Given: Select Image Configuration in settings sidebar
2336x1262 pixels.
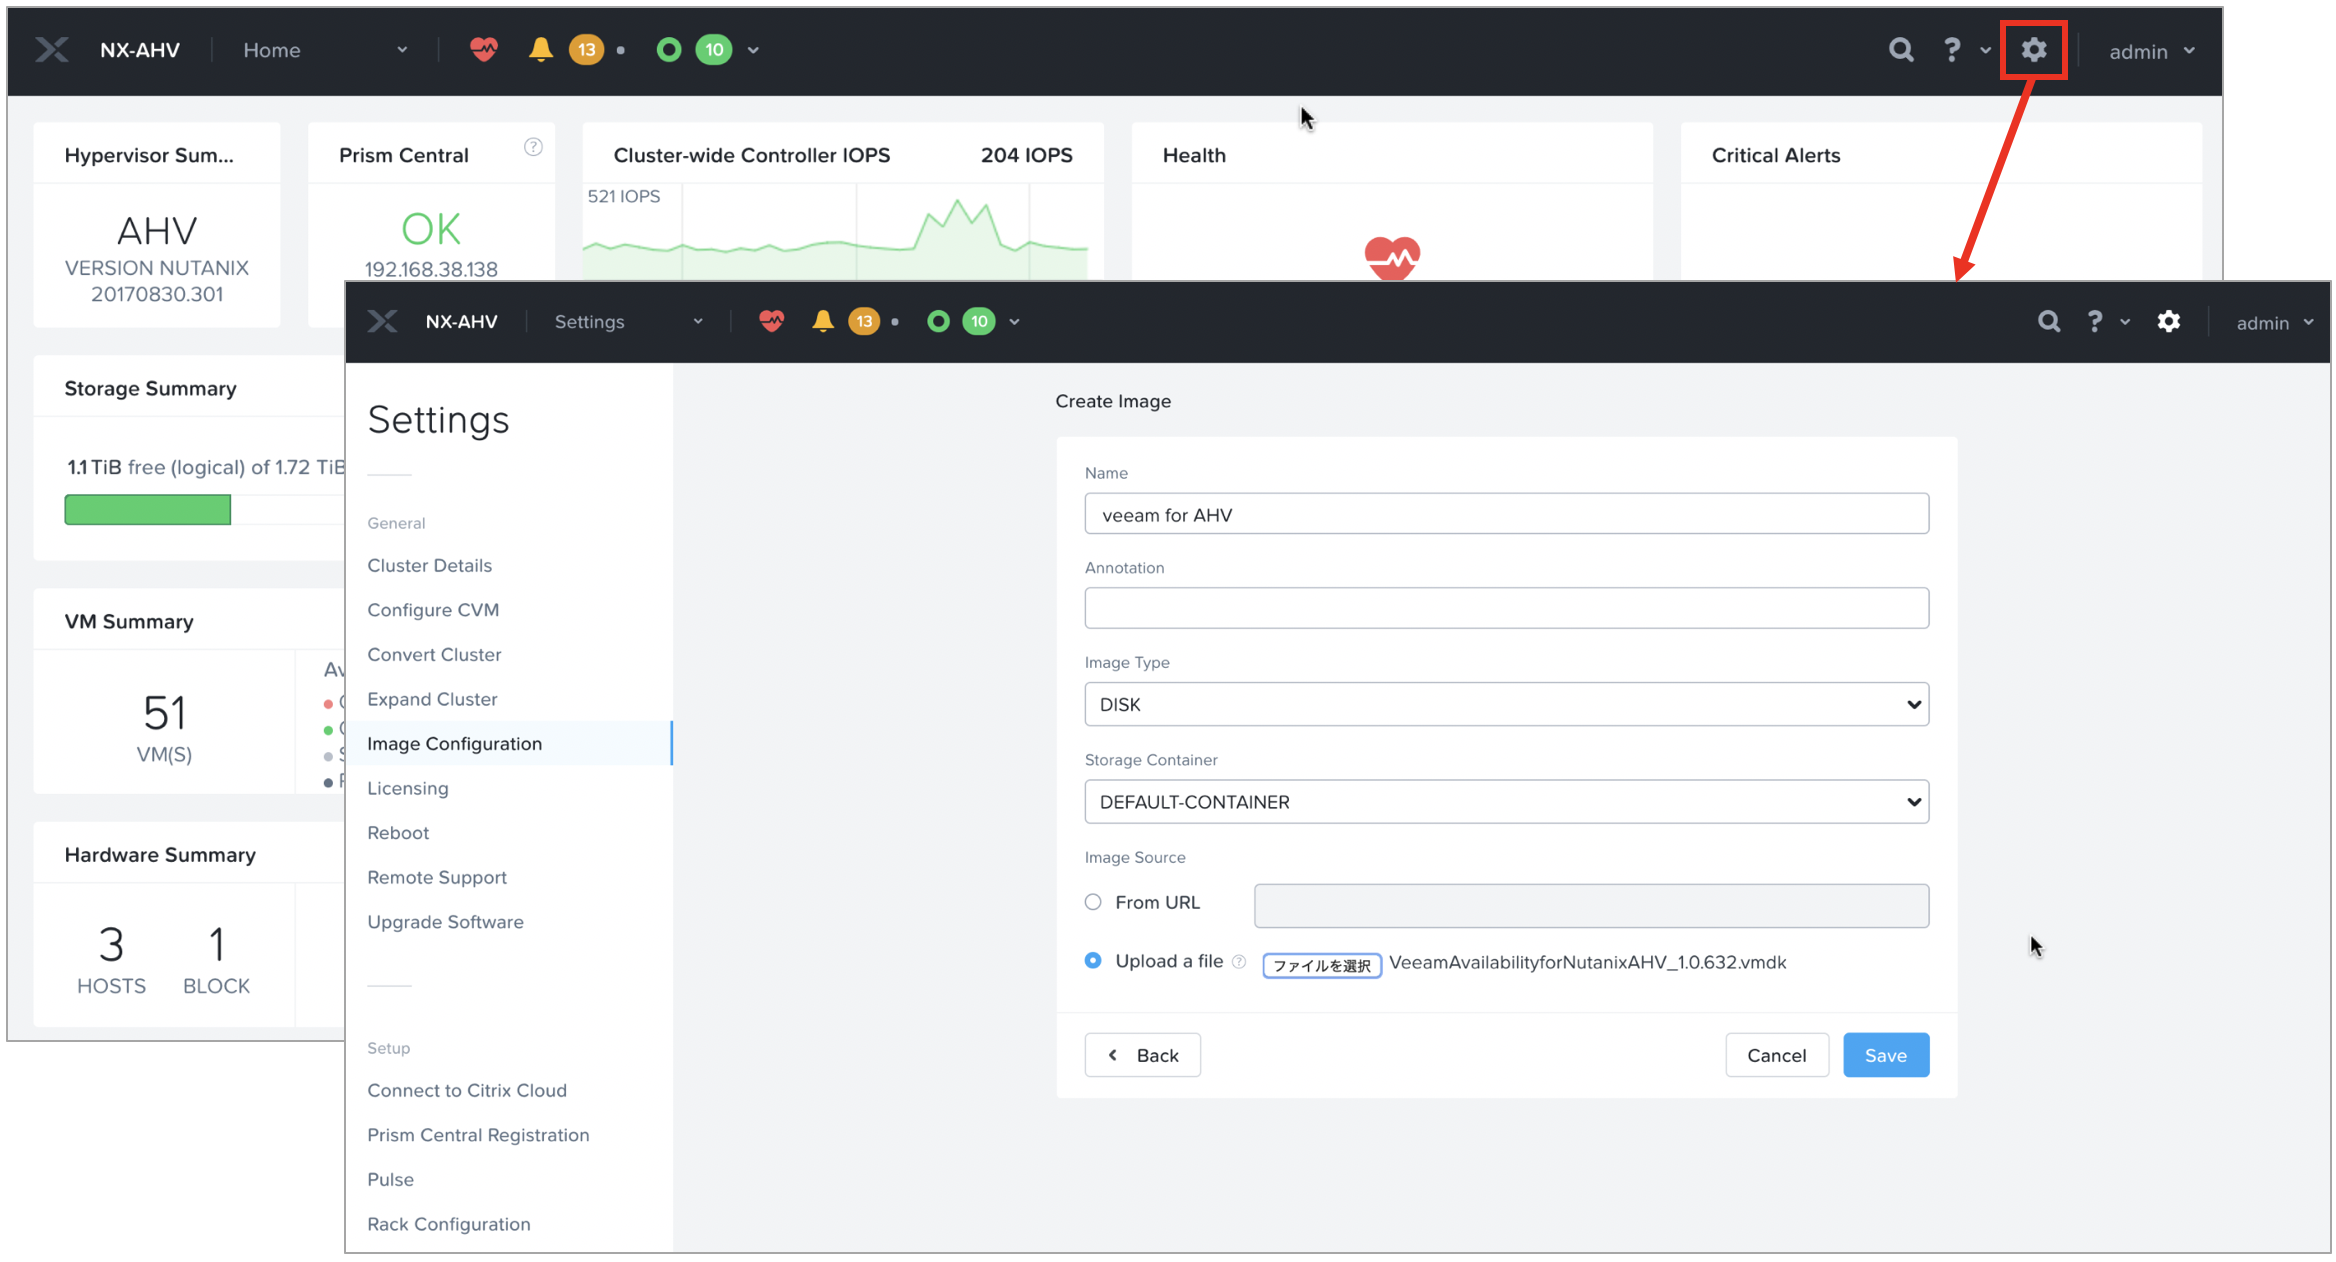Looking at the screenshot, I should [x=509, y=743].
